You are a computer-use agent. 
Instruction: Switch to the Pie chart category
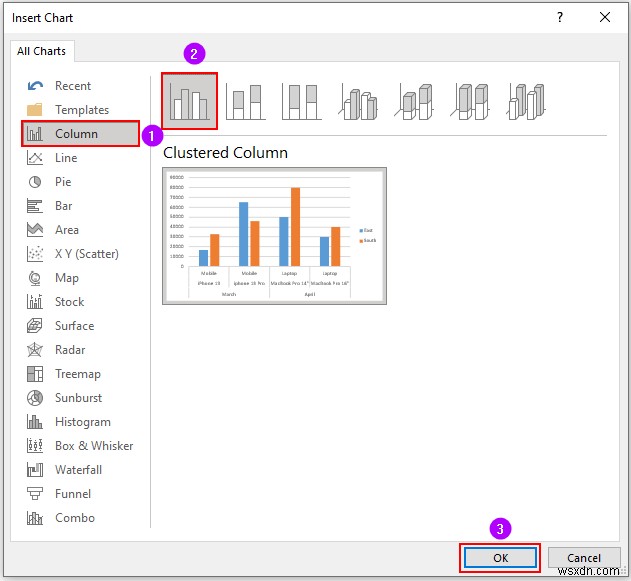coord(80,182)
